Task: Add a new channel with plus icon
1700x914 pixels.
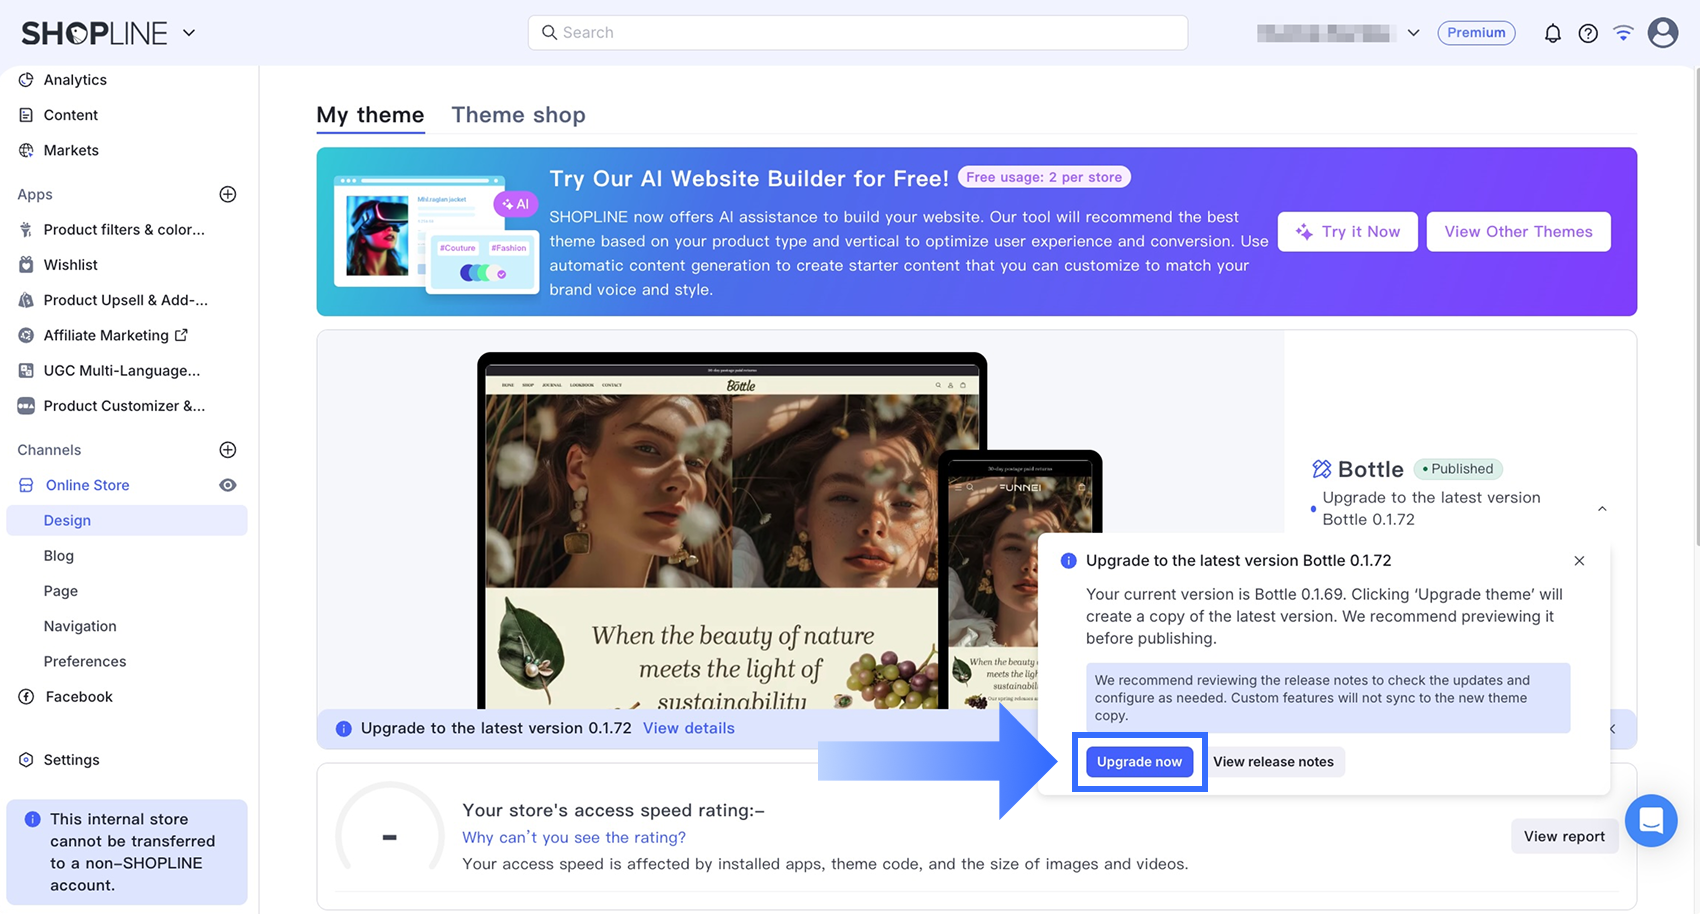Action: coord(228,450)
